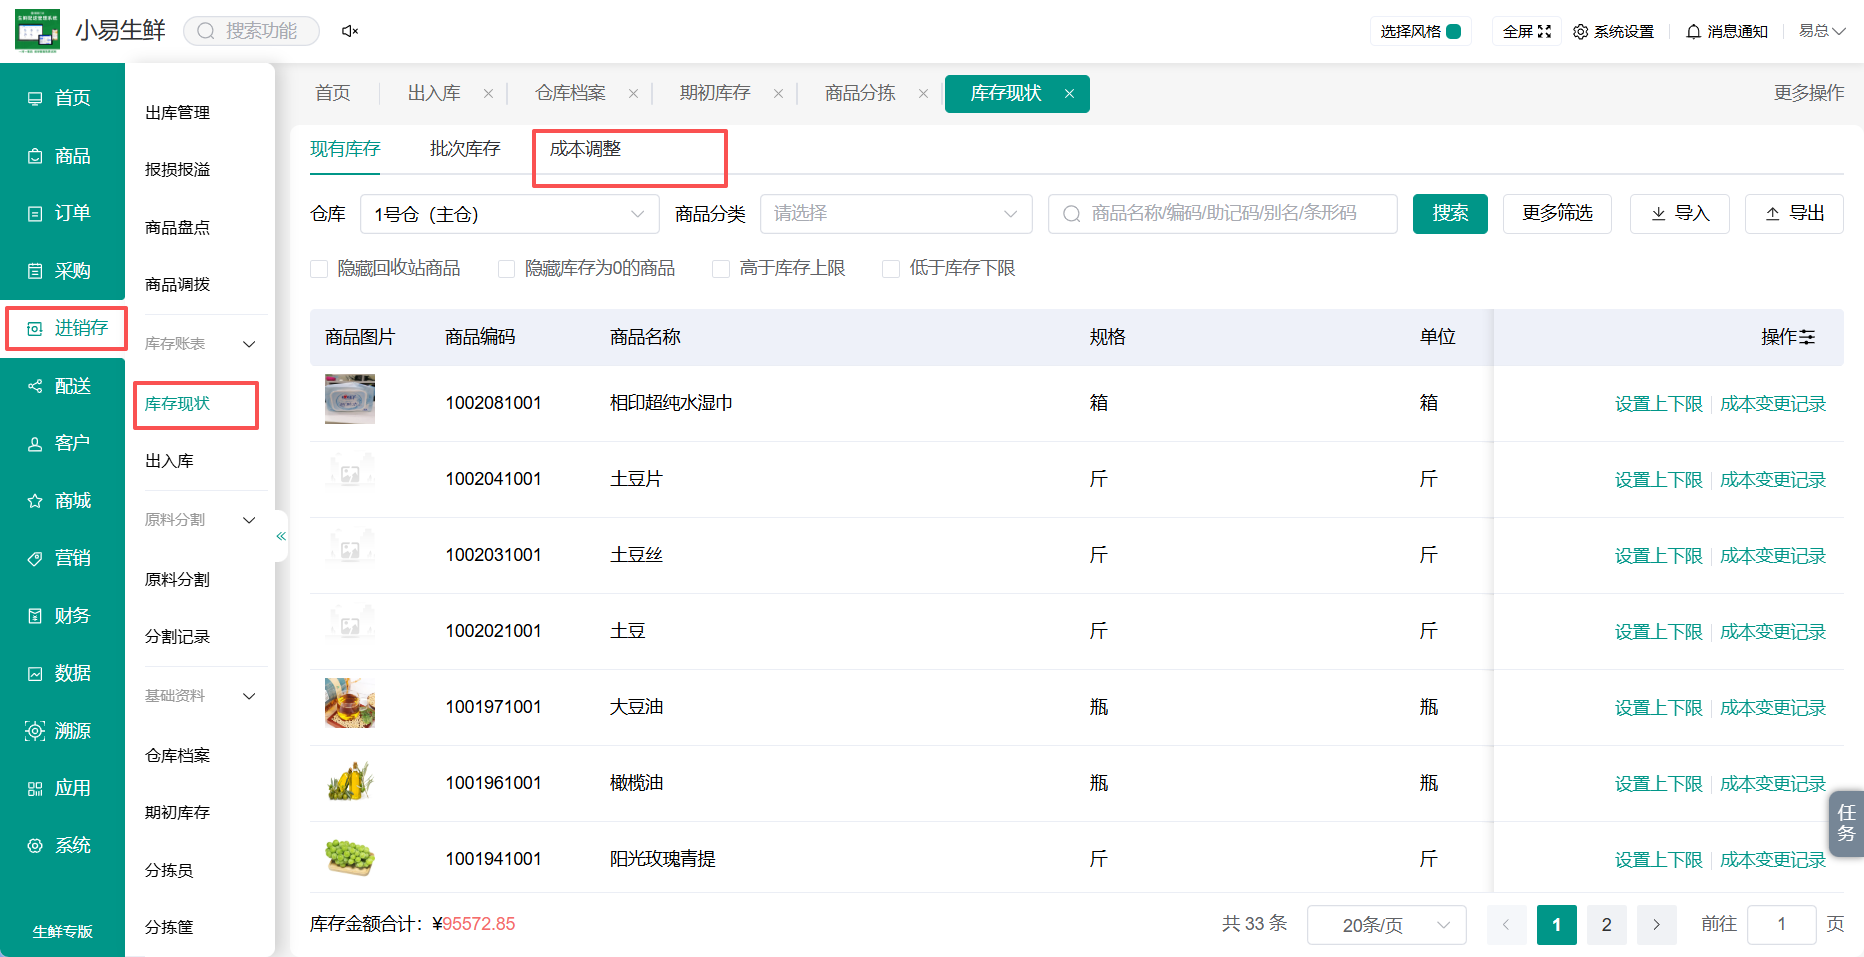The image size is (1864, 957).
Task: Open the 溯源 sidebar module
Action: click(62, 731)
